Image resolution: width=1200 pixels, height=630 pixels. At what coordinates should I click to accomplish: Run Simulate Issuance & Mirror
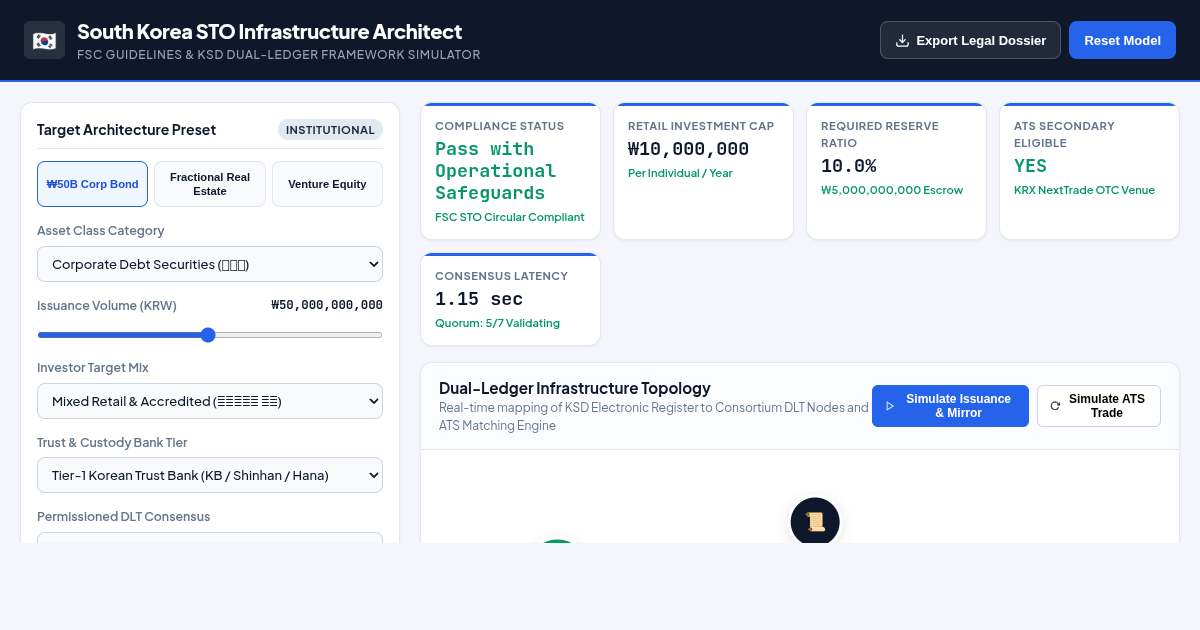pyautogui.click(x=950, y=406)
